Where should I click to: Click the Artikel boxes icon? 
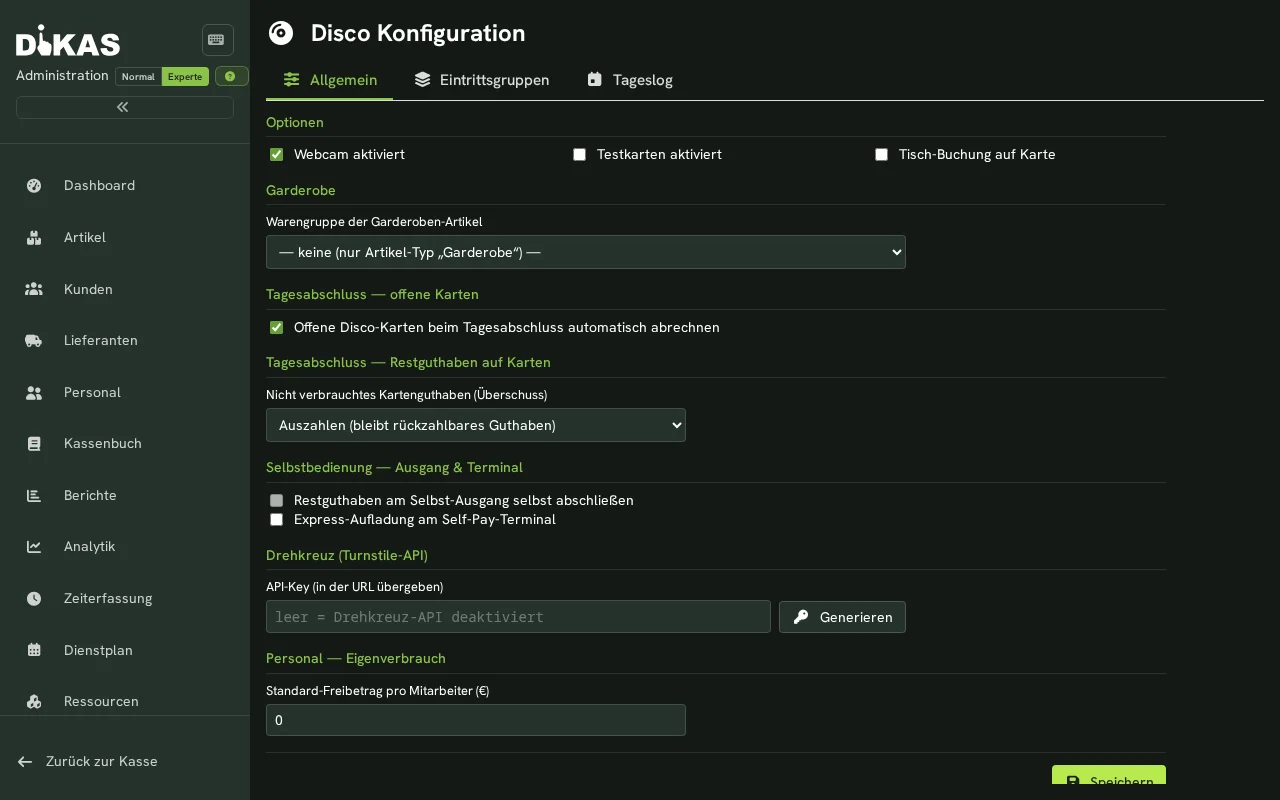coord(34,237)
